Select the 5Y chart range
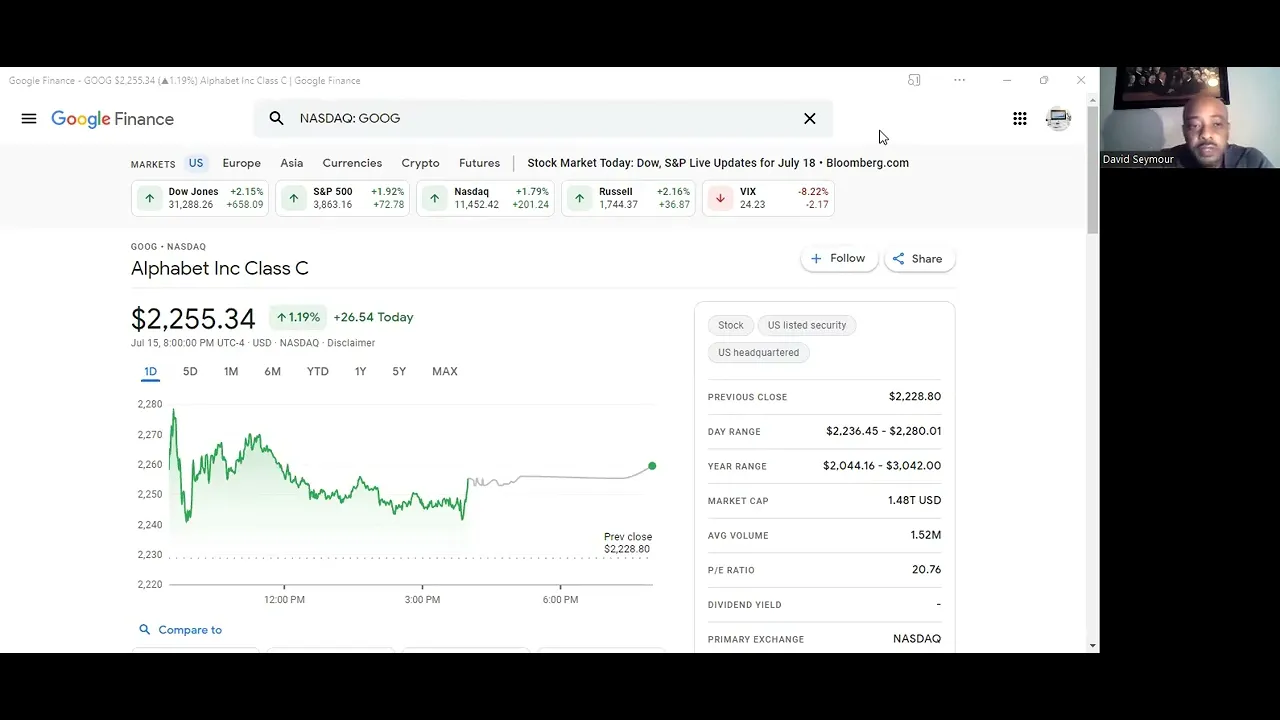 pos(399,371)
